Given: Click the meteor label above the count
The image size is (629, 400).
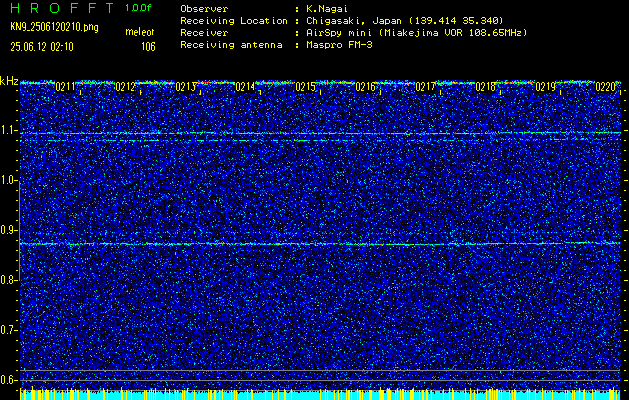Looking at the screenshot, I should point(140,33).
